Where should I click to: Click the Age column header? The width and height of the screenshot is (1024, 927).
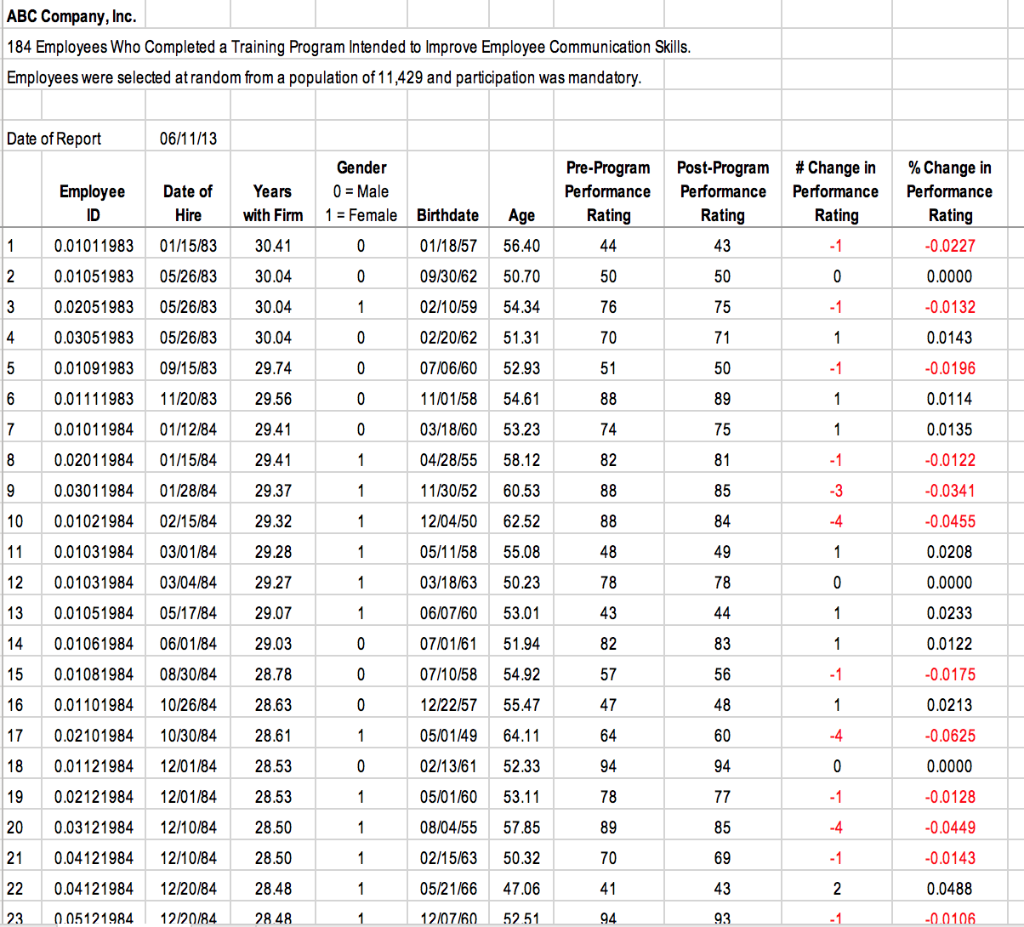coord(522,215)
